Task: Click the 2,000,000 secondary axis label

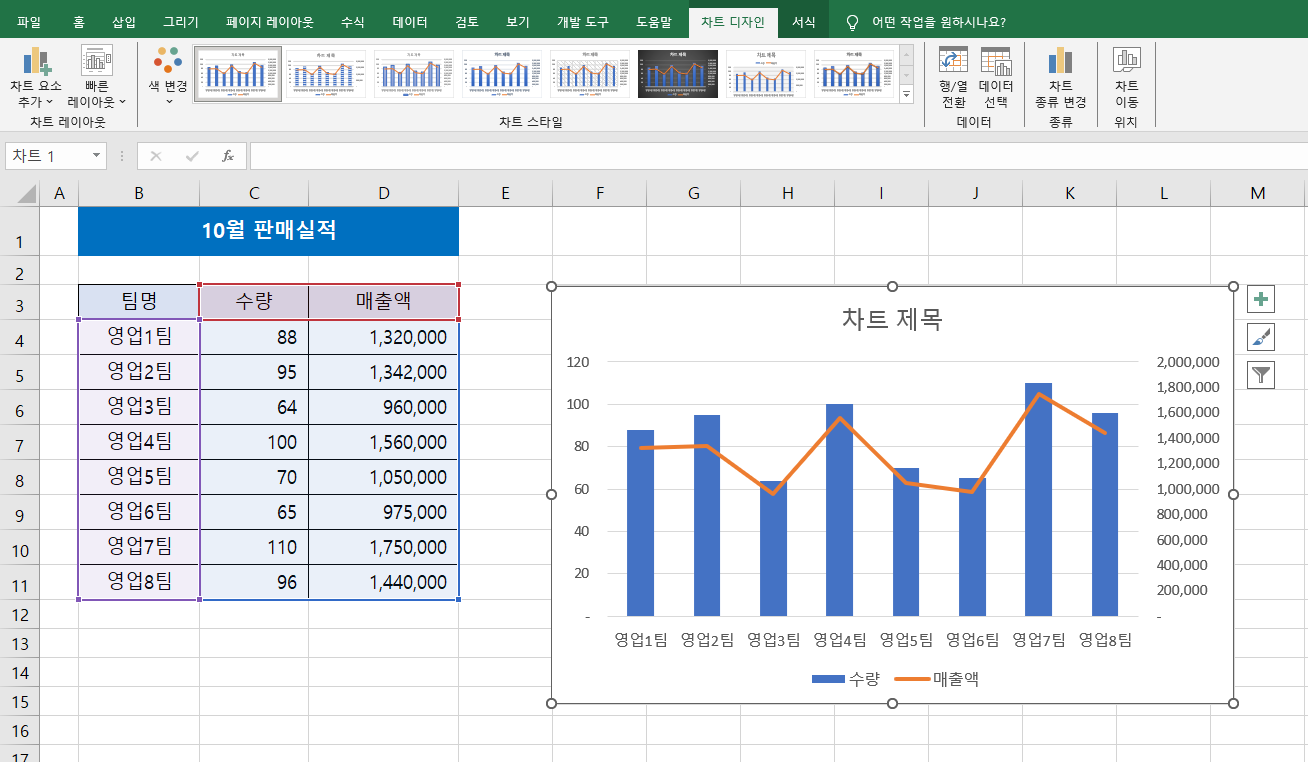Action: tap(1187, 362)
